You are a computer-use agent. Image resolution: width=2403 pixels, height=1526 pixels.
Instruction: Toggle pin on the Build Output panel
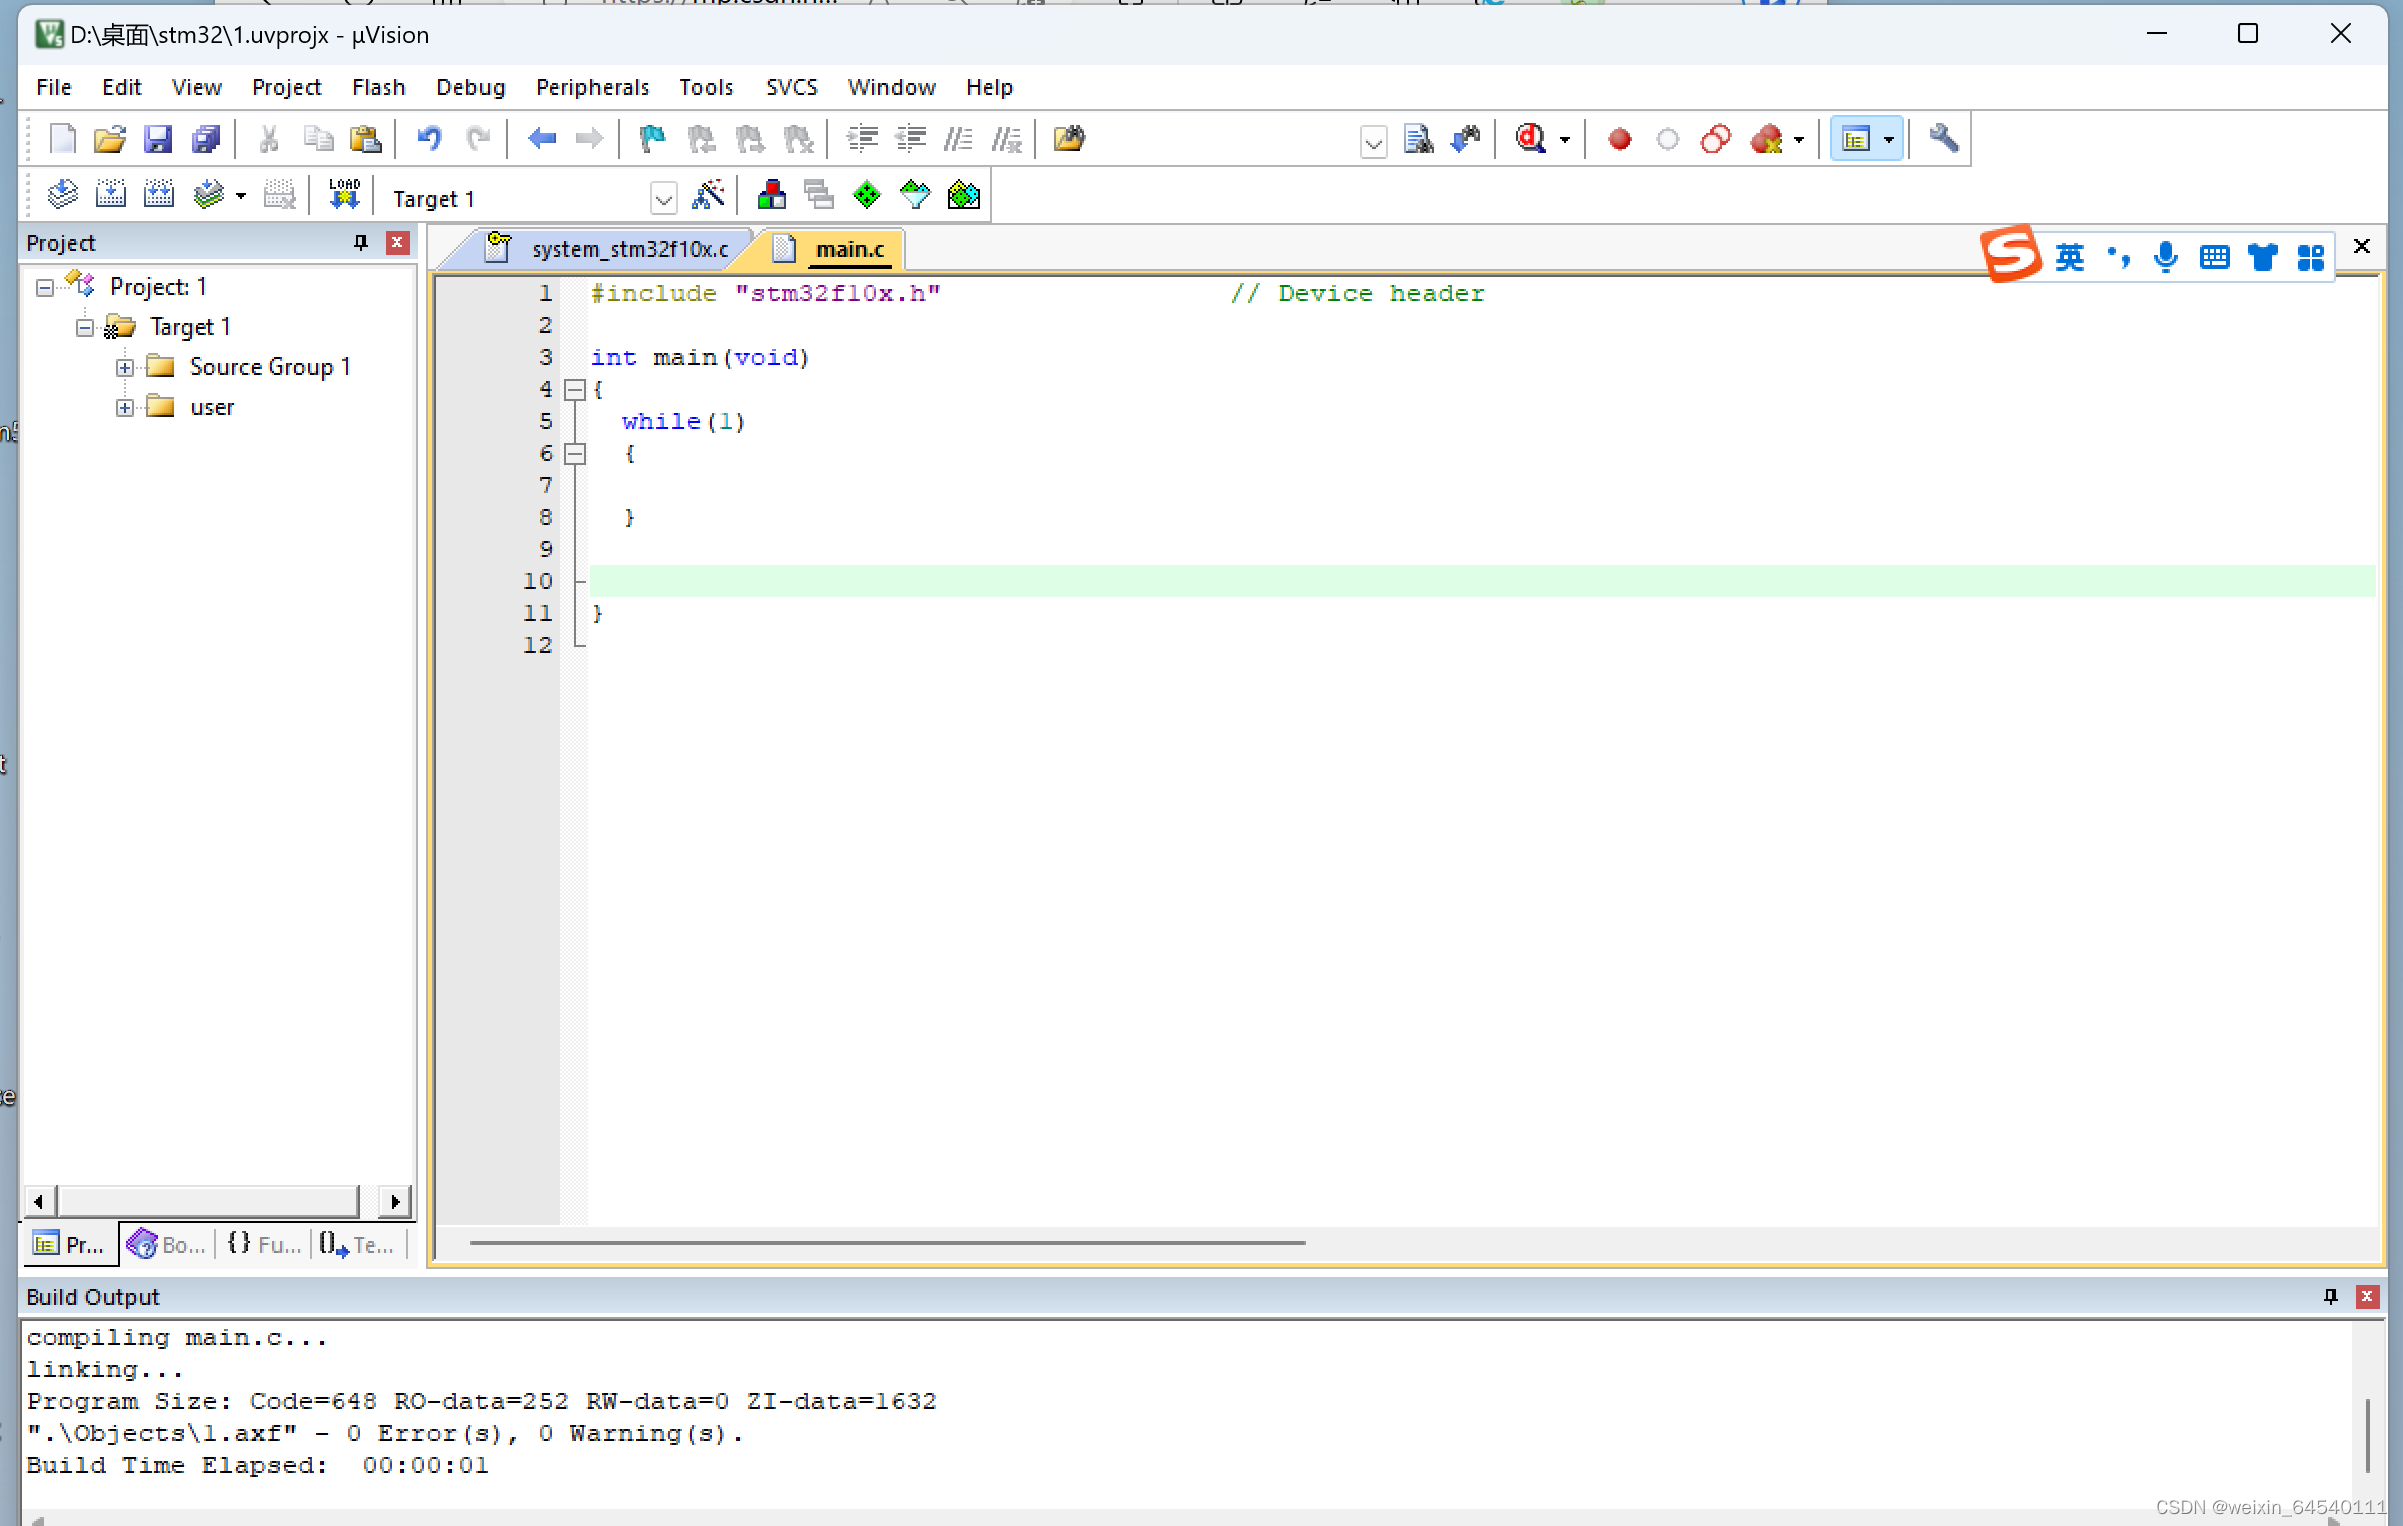2330,1296
